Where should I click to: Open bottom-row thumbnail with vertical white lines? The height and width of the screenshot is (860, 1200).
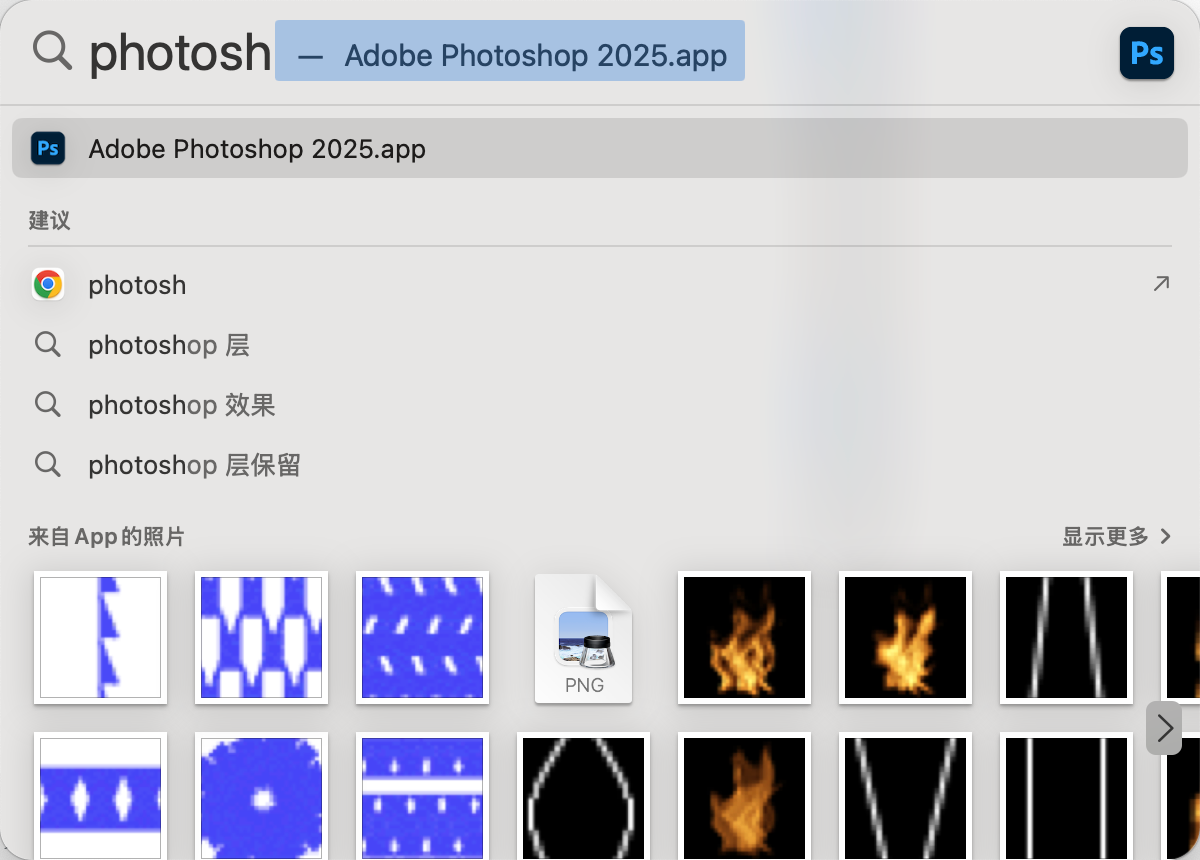1066,797
